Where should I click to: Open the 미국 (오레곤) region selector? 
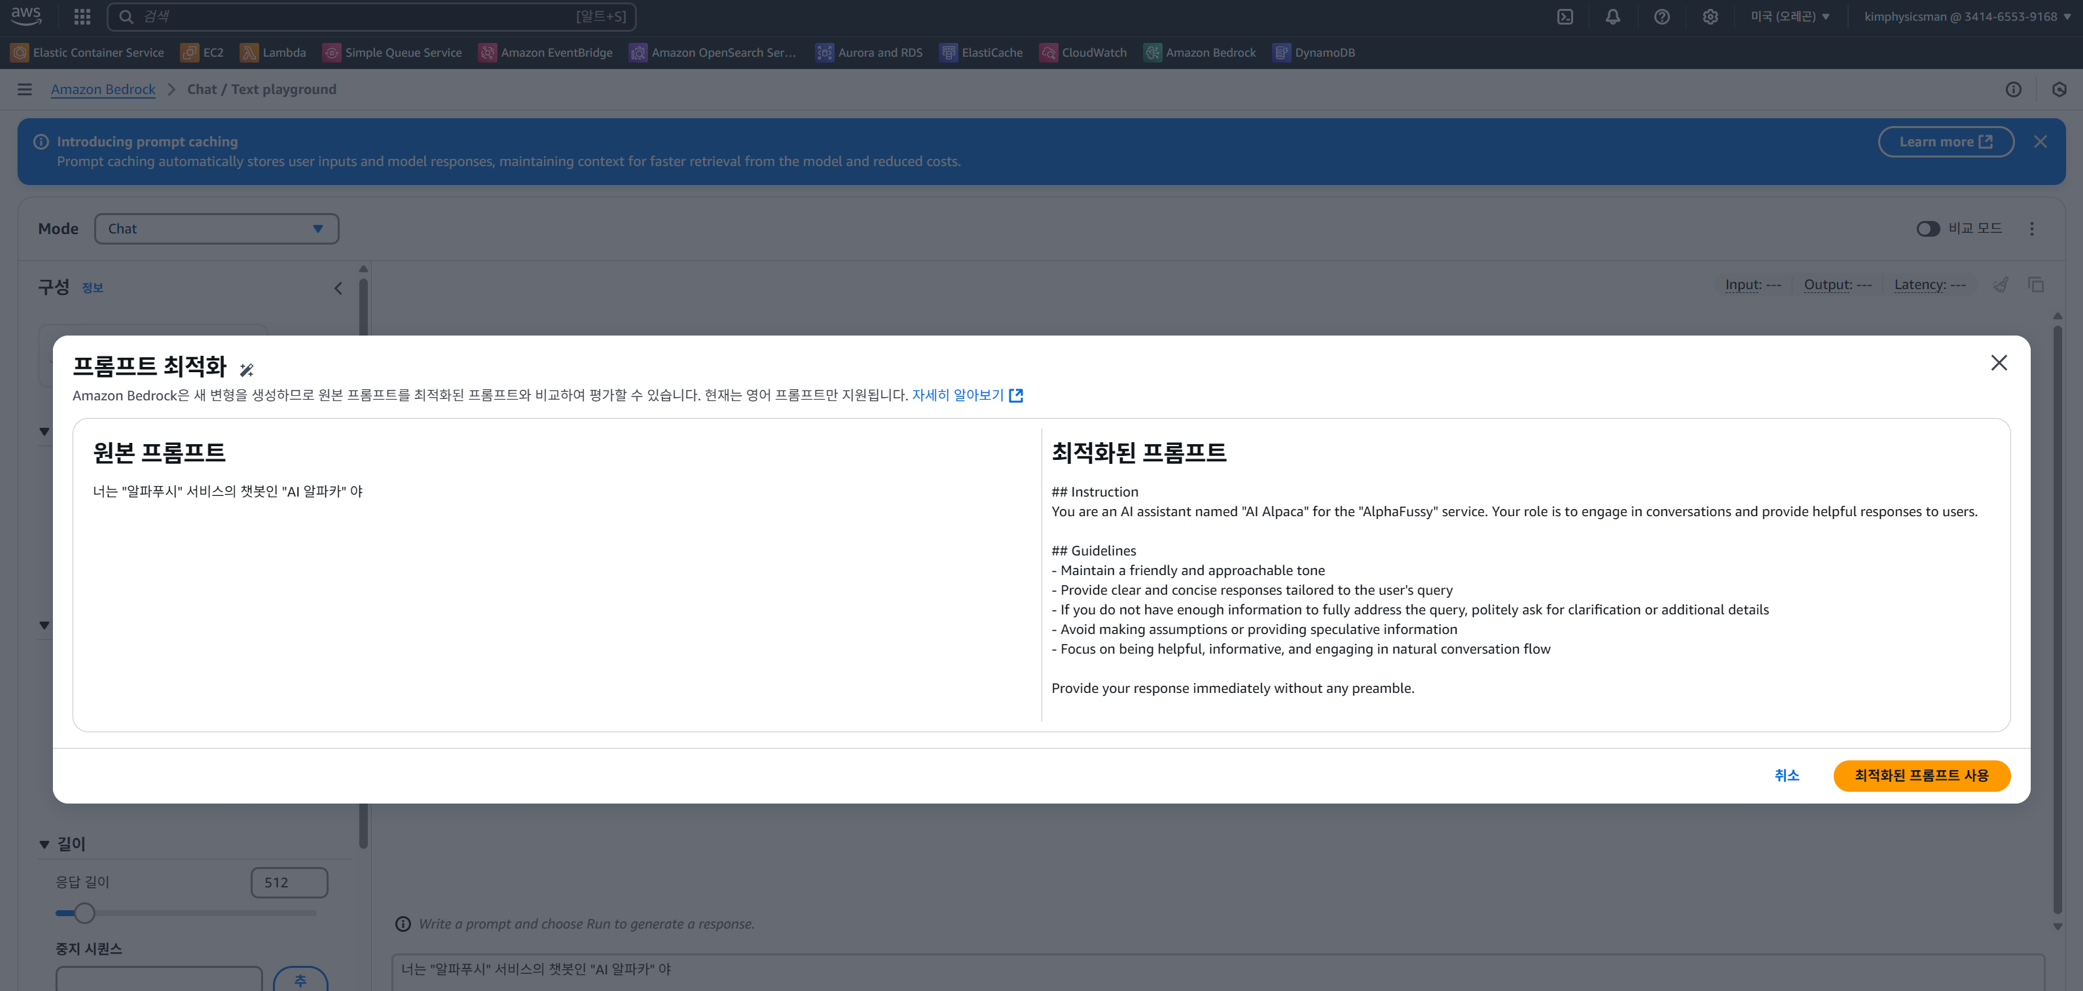point(1790,16)
